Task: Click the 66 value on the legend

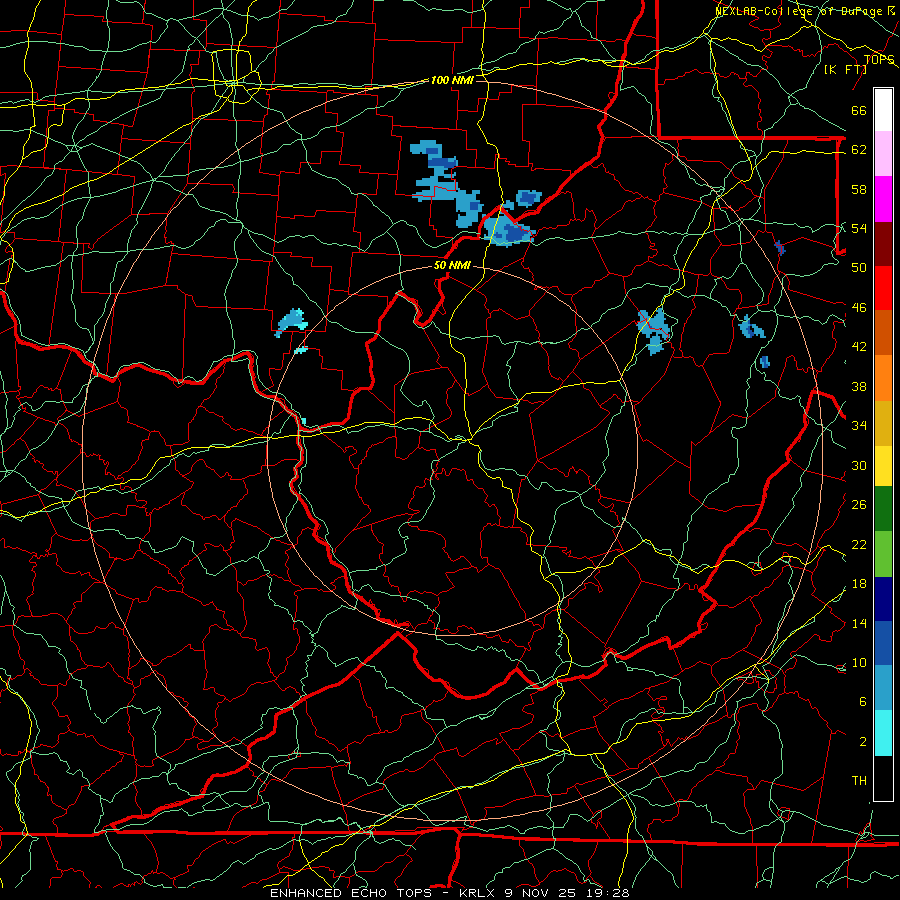Action: point(859,110)
